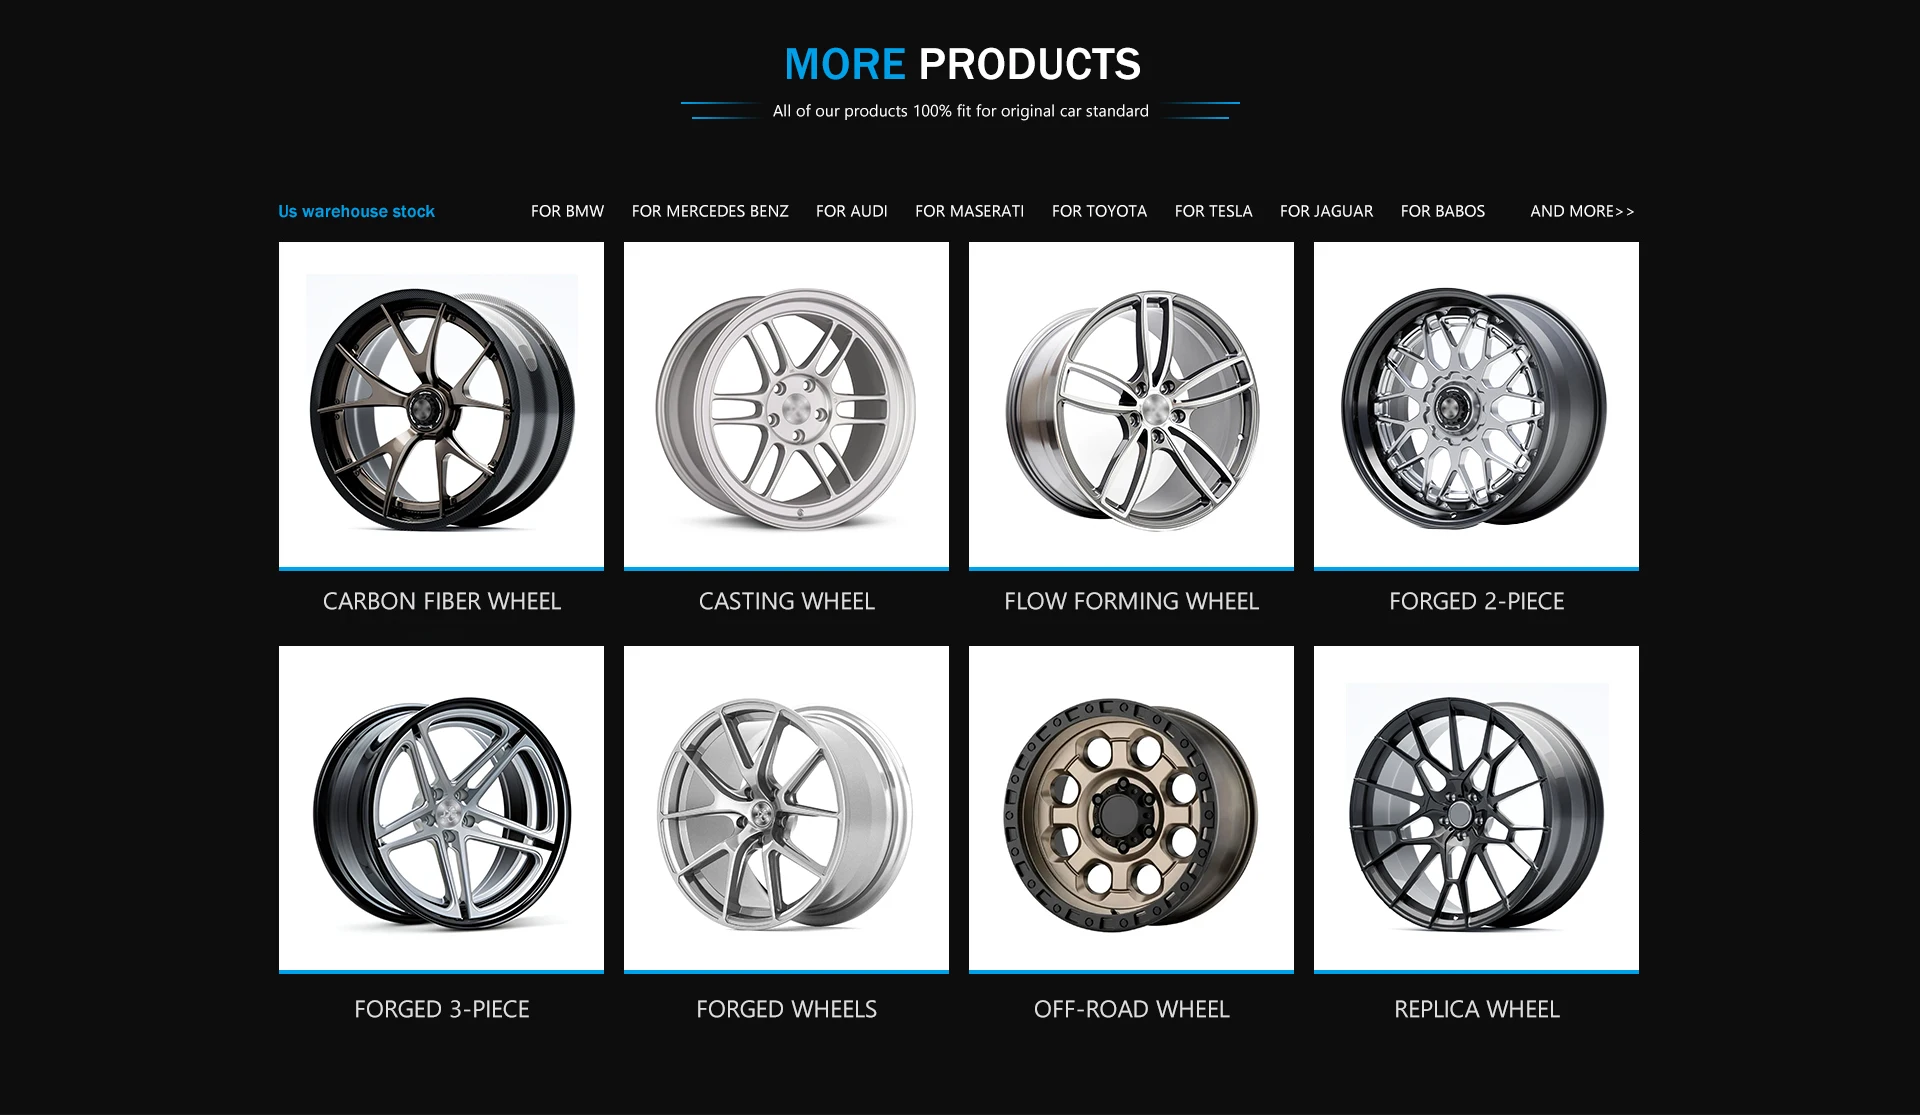Go to FOR MASERATI wheels

tap(969, 211)
